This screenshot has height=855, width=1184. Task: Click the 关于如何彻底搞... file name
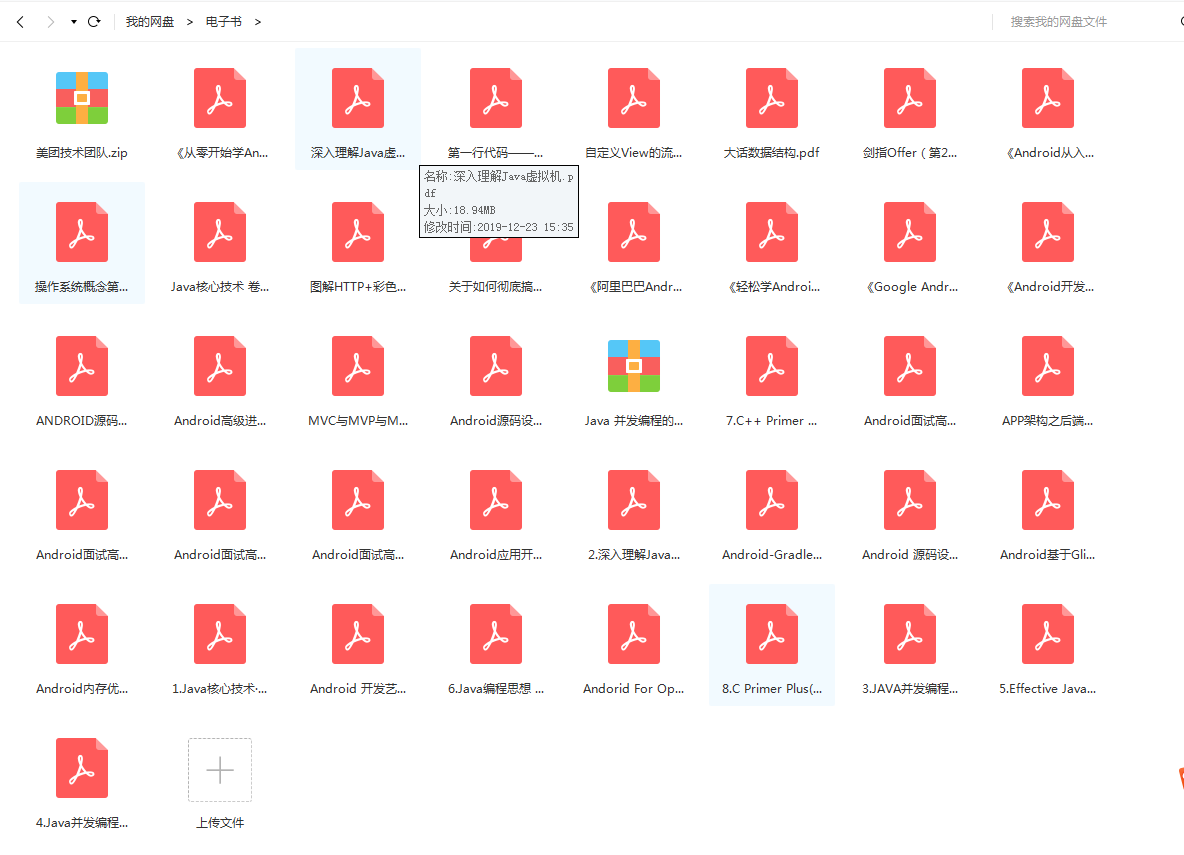click(x=495, y=286)
